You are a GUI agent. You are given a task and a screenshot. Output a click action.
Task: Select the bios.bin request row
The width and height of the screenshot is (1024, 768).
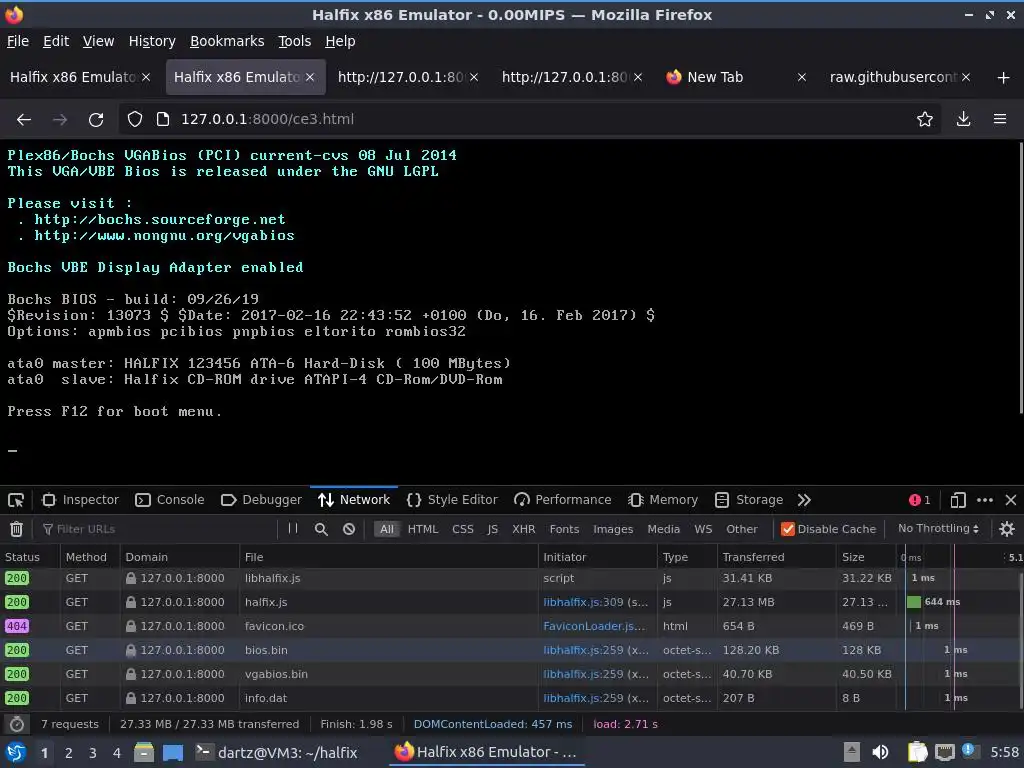[509, 650]
